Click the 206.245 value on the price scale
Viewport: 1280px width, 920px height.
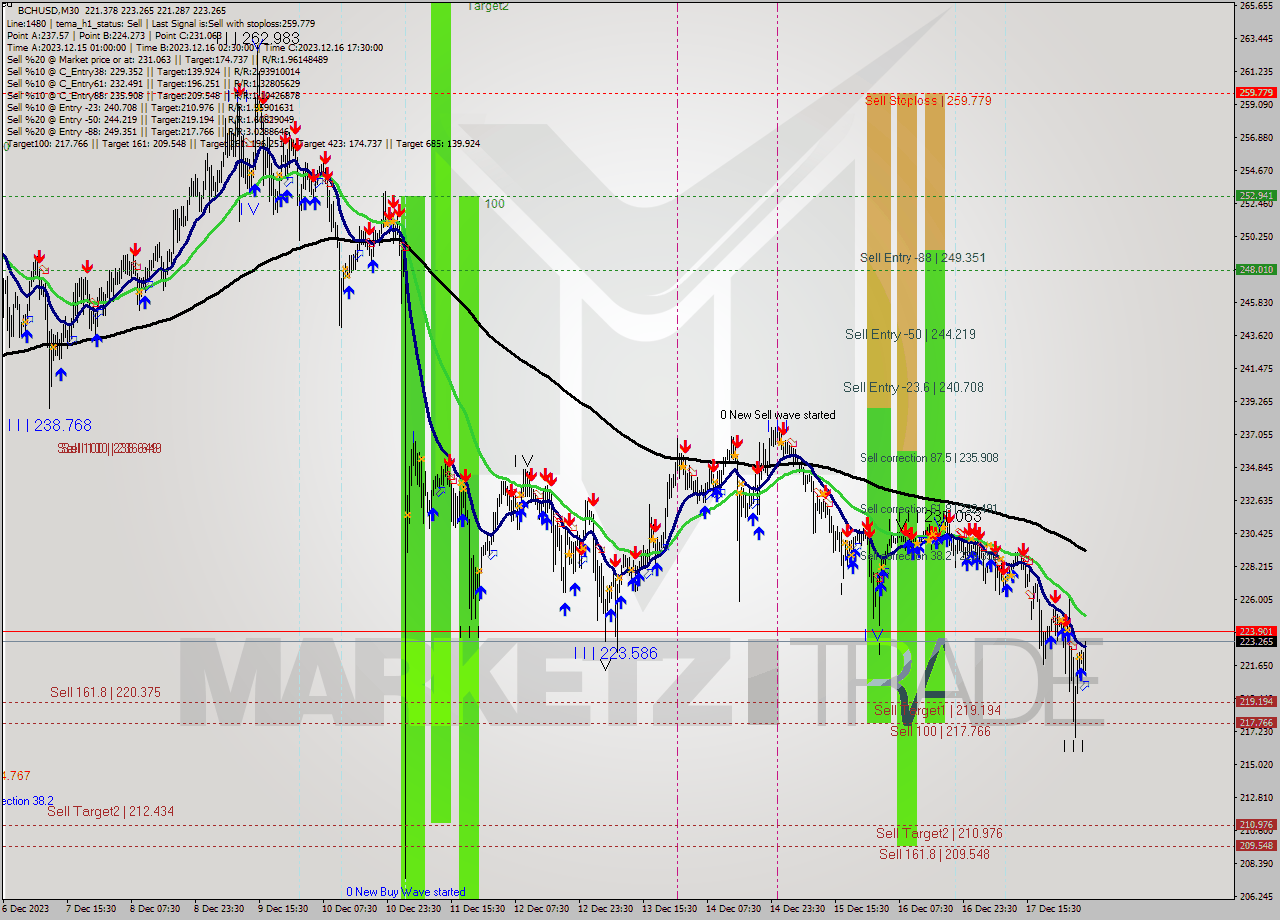pos(1256,897)
